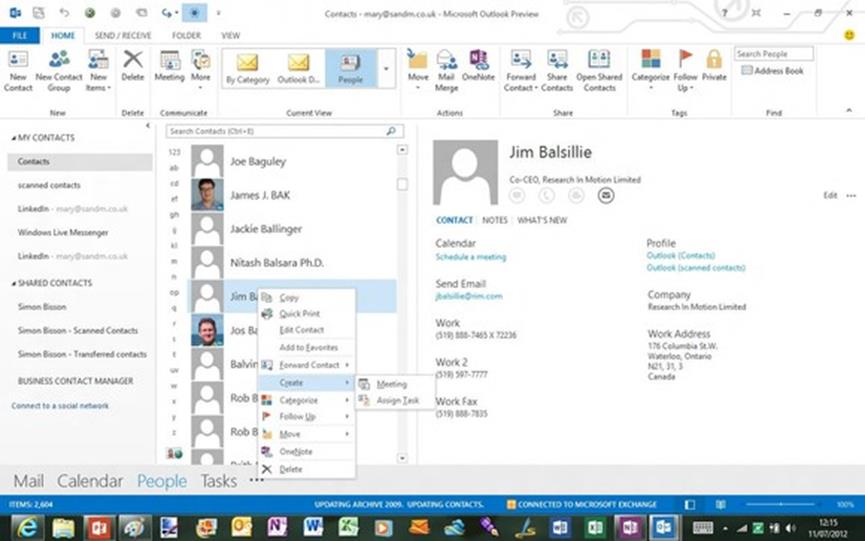Open the Forward Contact dropdown

521,70
